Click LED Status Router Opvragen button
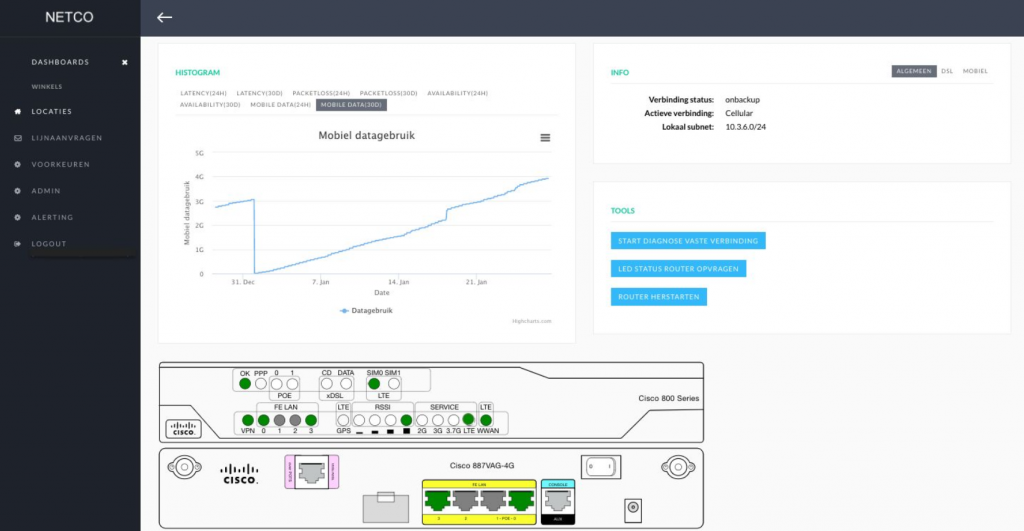1024x531 pixels. click(678, 269)
